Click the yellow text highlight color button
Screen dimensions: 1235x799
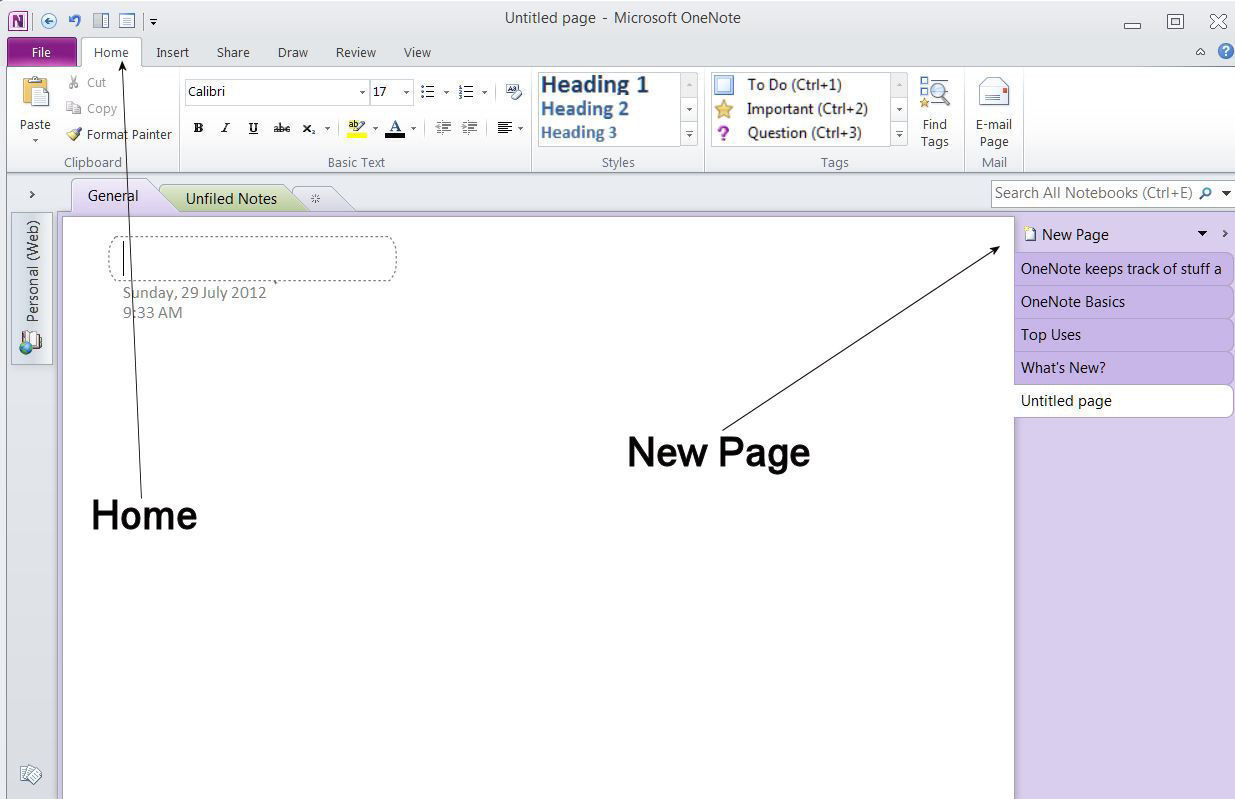pos(356,128)
